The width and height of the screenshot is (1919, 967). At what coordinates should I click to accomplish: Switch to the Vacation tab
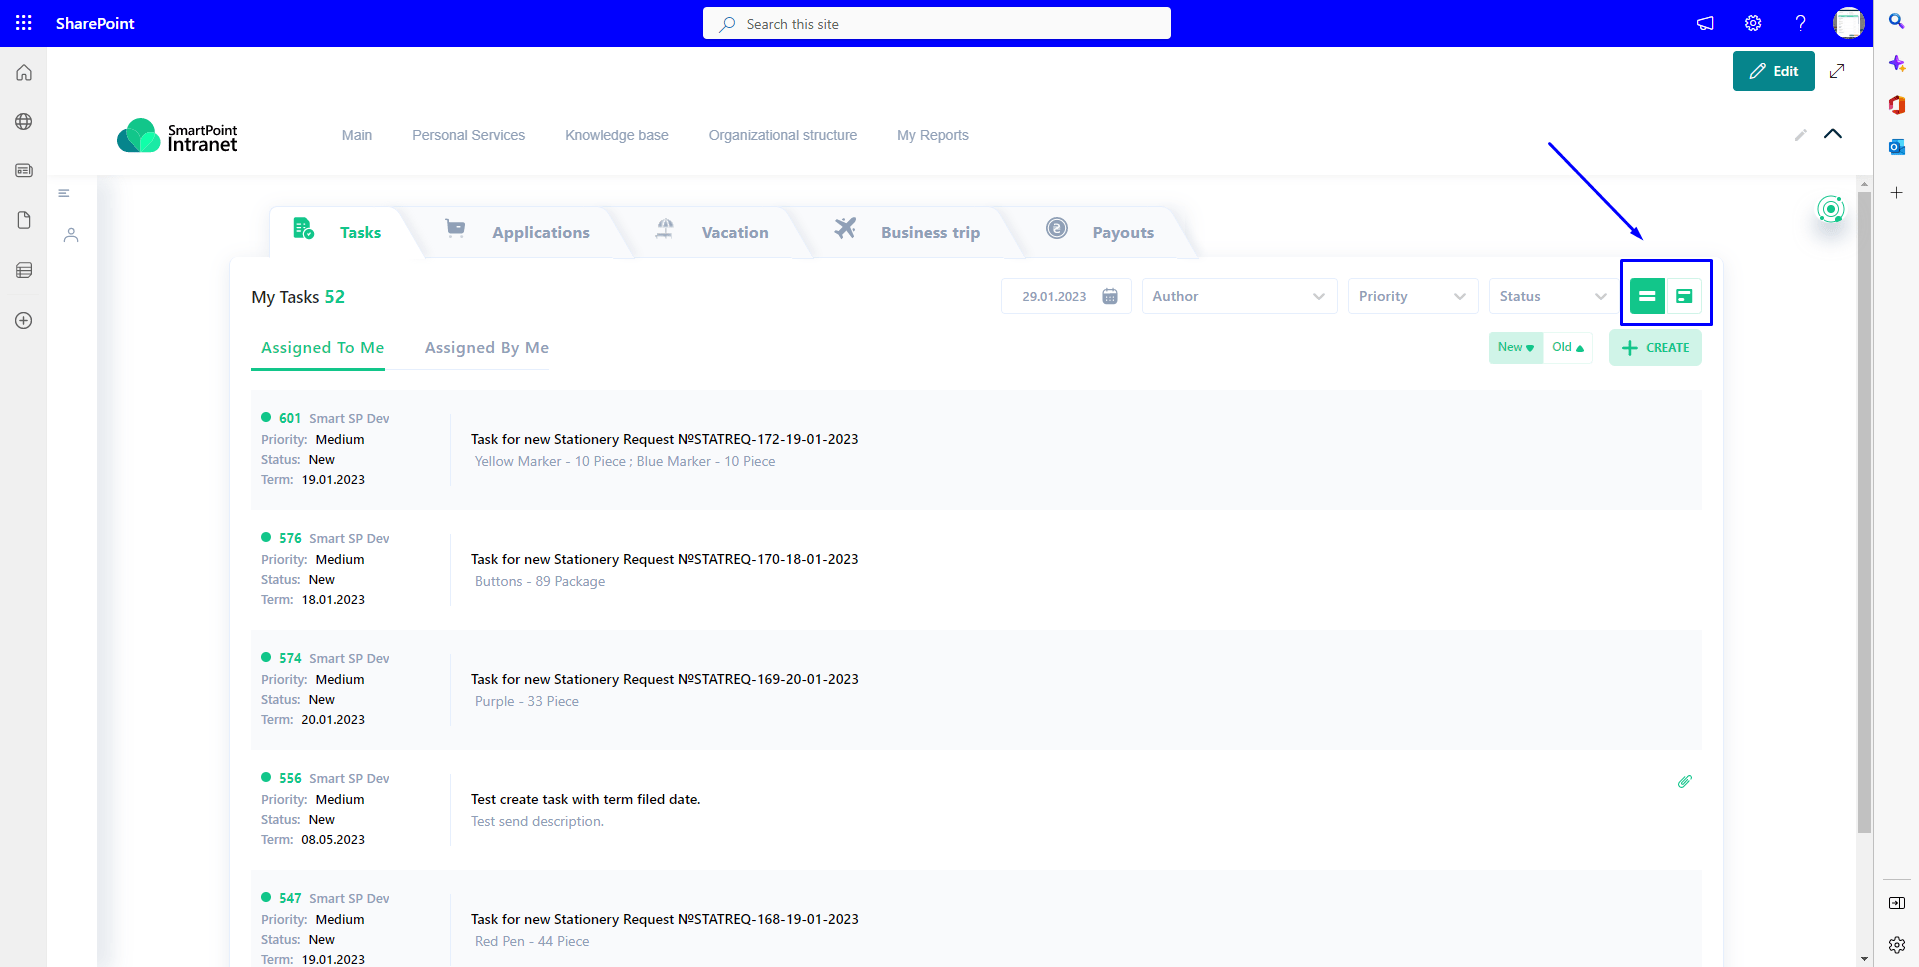point(734,232)
